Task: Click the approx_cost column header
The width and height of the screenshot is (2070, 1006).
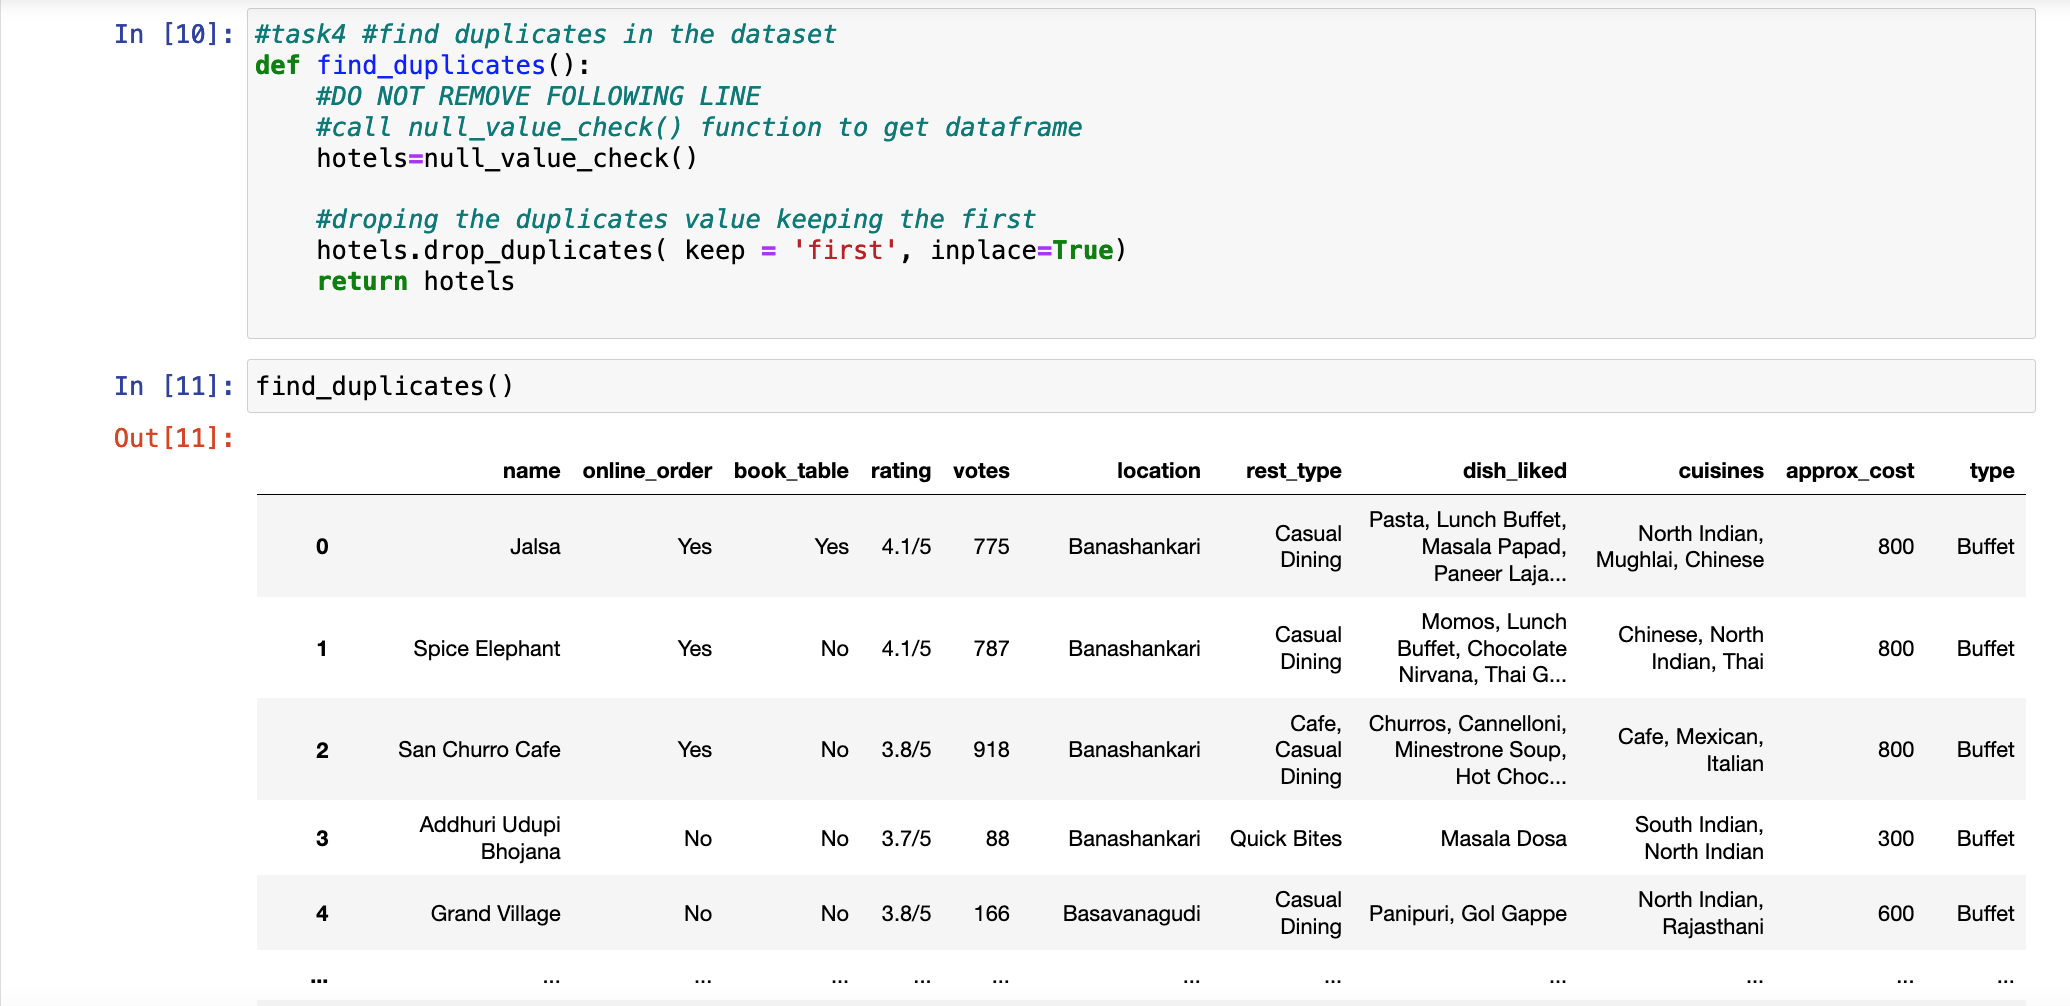Action: 1850,470
